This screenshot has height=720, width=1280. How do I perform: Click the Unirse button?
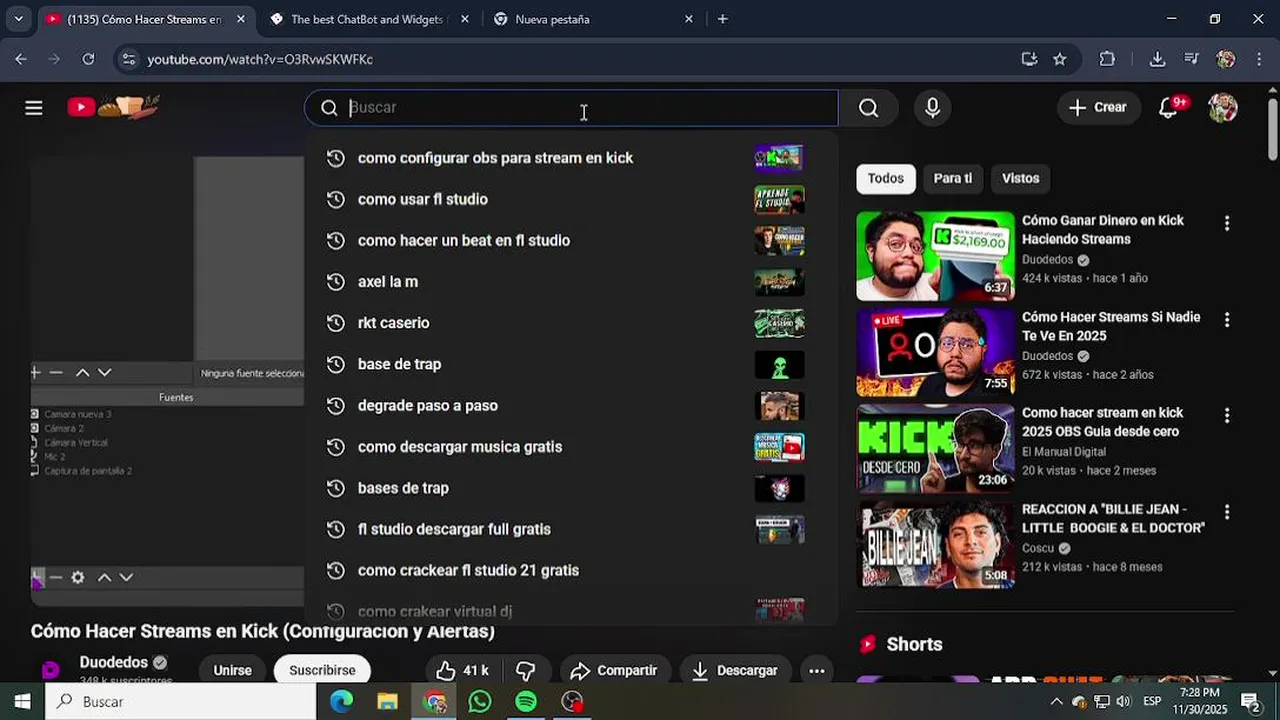(x=232, y=670)
